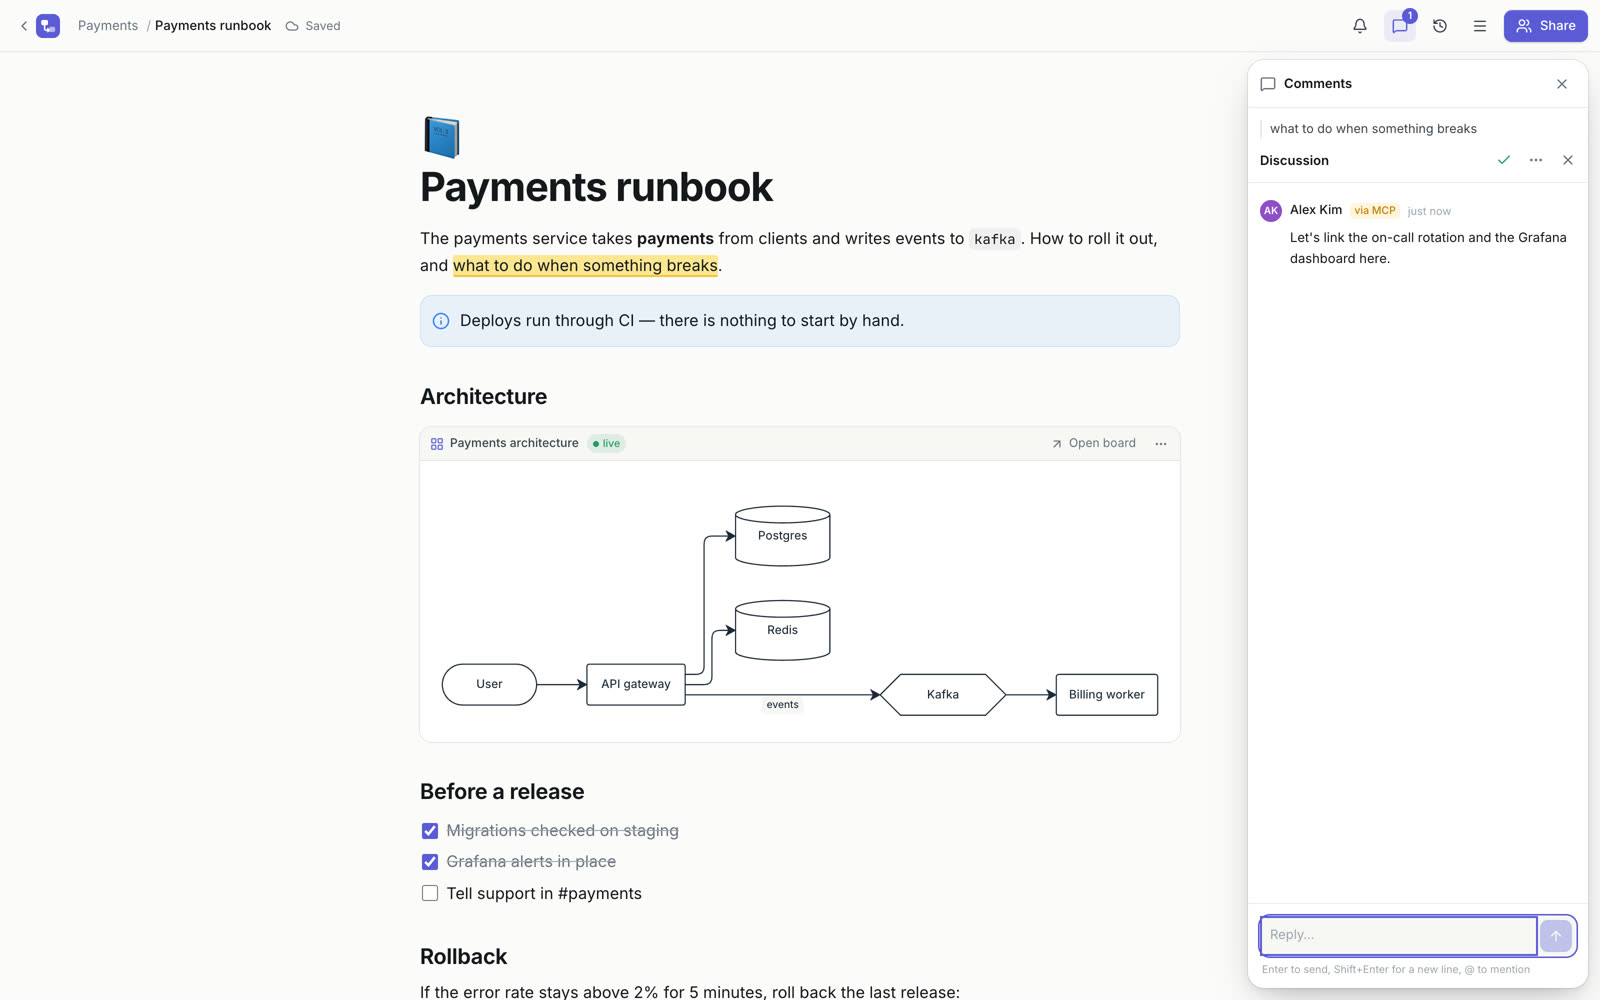Click the AK avatar of Alex Kim

1271,210
